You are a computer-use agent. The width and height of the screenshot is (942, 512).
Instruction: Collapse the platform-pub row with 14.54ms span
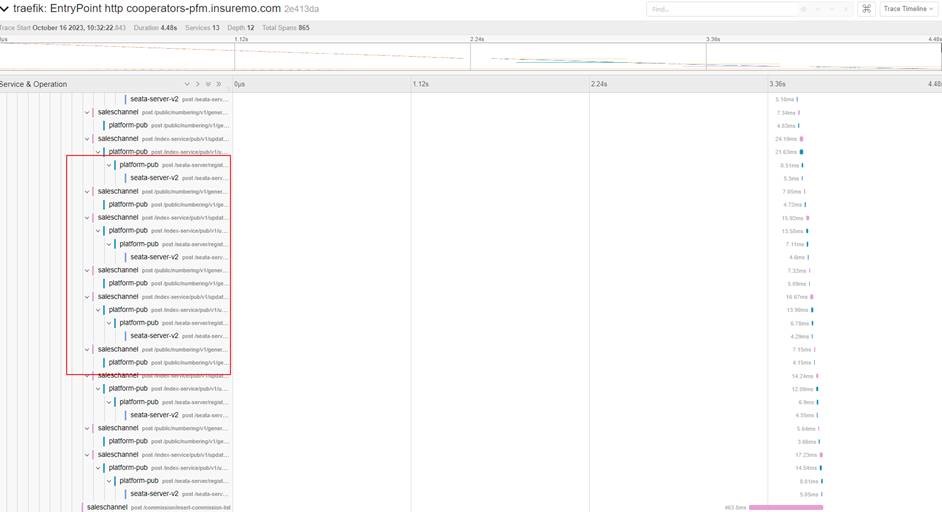pyautogui.click(x=98, y=468)
